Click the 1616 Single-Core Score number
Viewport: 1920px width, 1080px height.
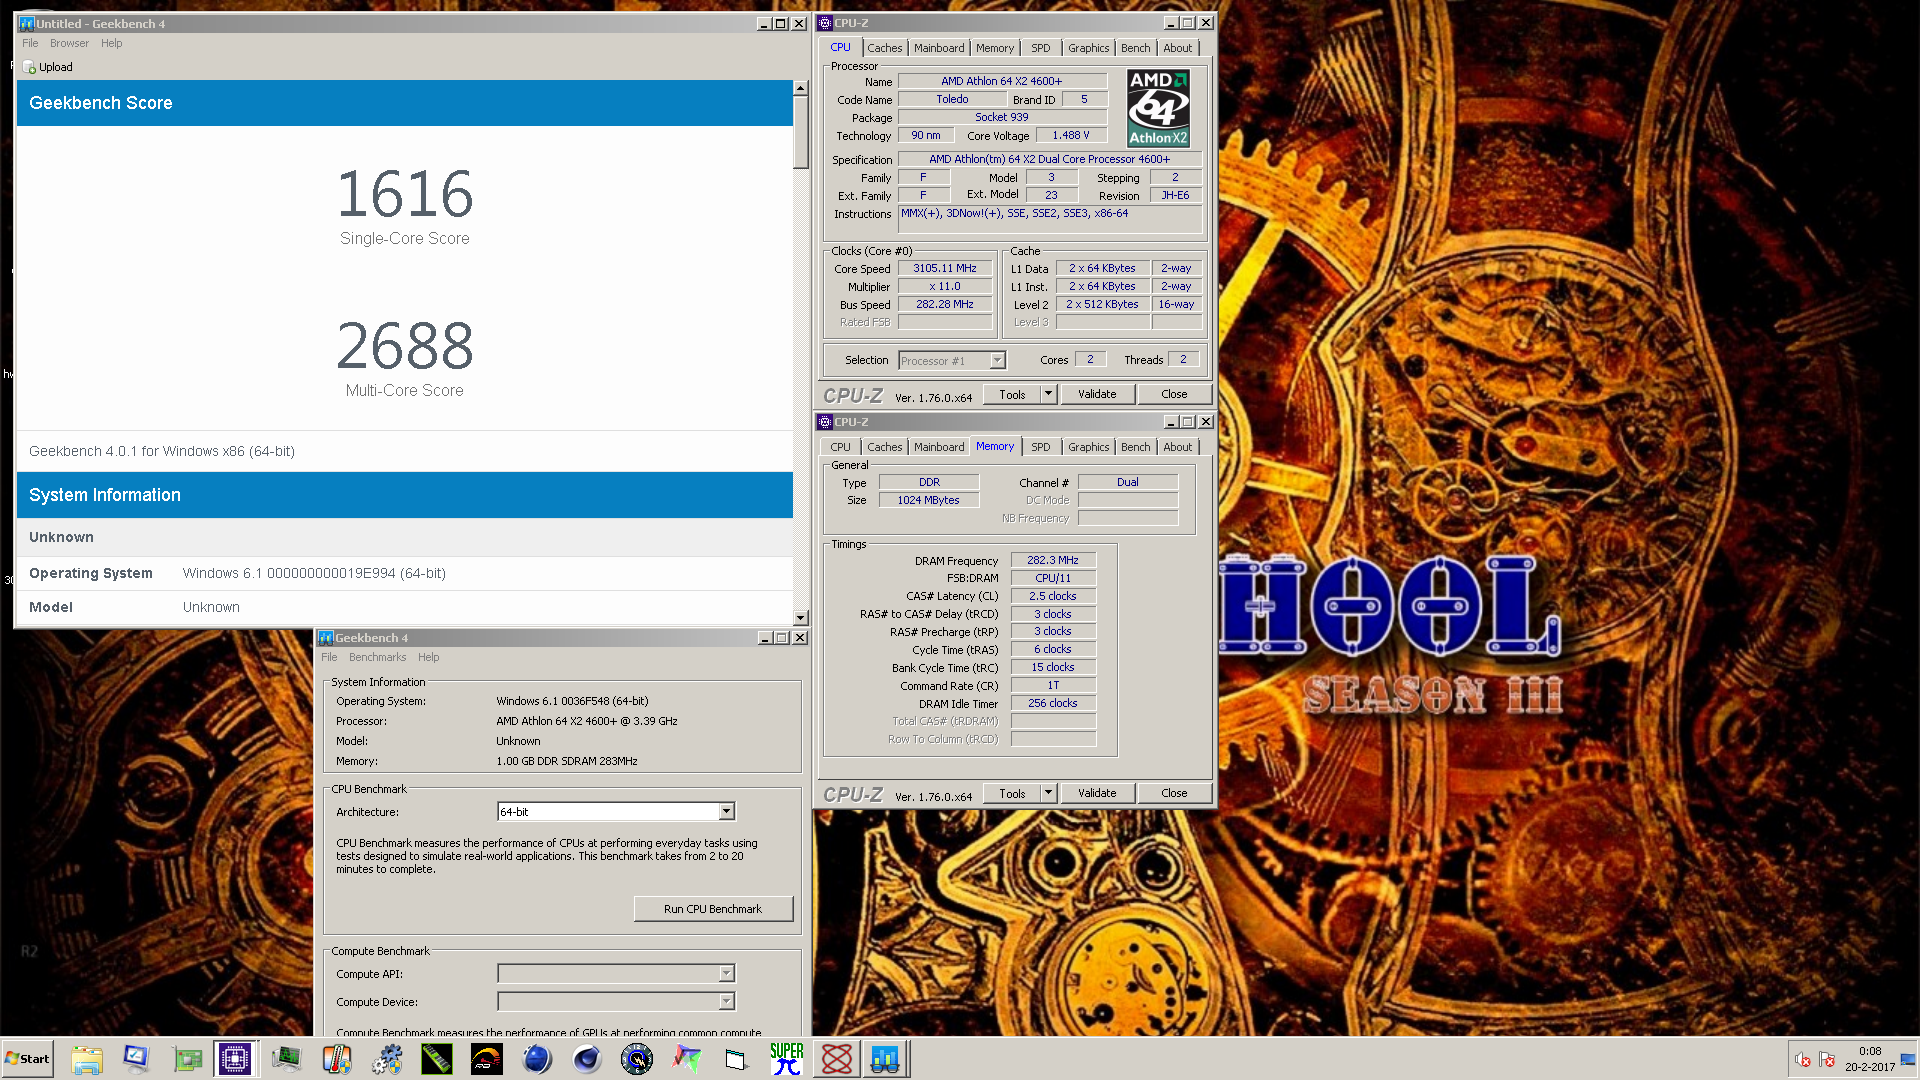[x=405, y=194]
